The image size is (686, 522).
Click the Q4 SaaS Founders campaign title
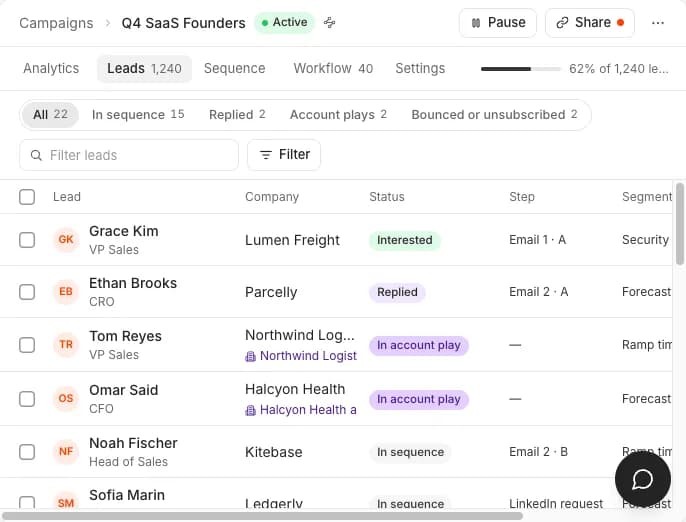coord(183,23)
